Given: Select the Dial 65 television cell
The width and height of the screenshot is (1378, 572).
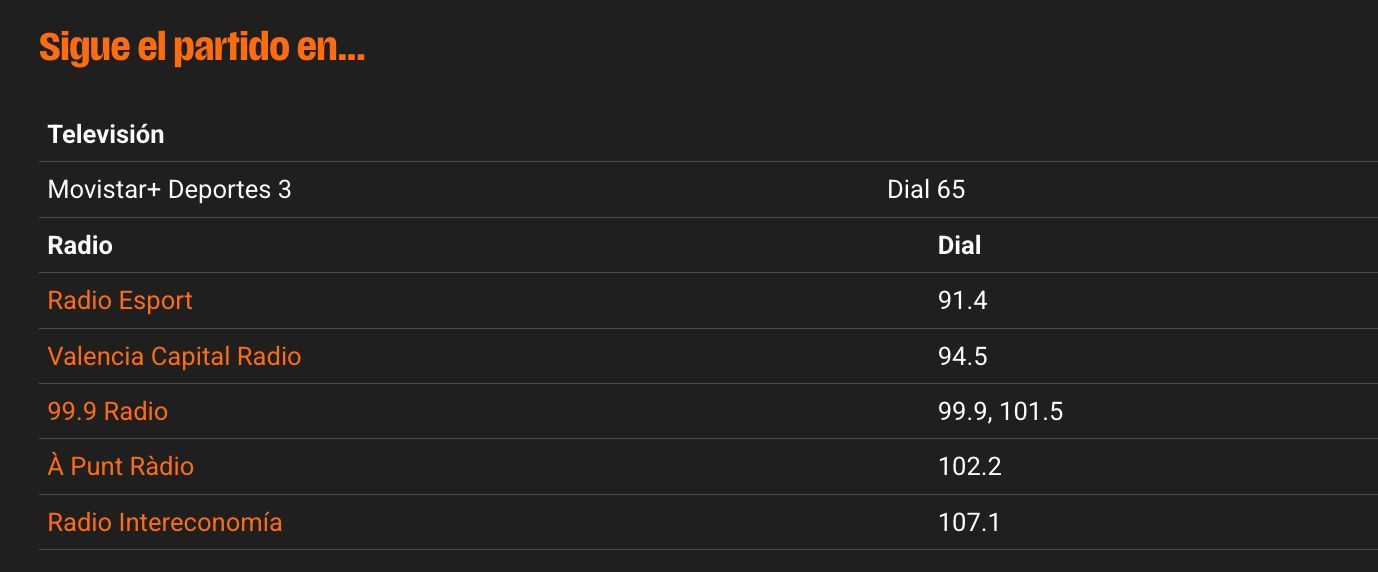Looking at the screenshot, I should (x=925, y=190).
